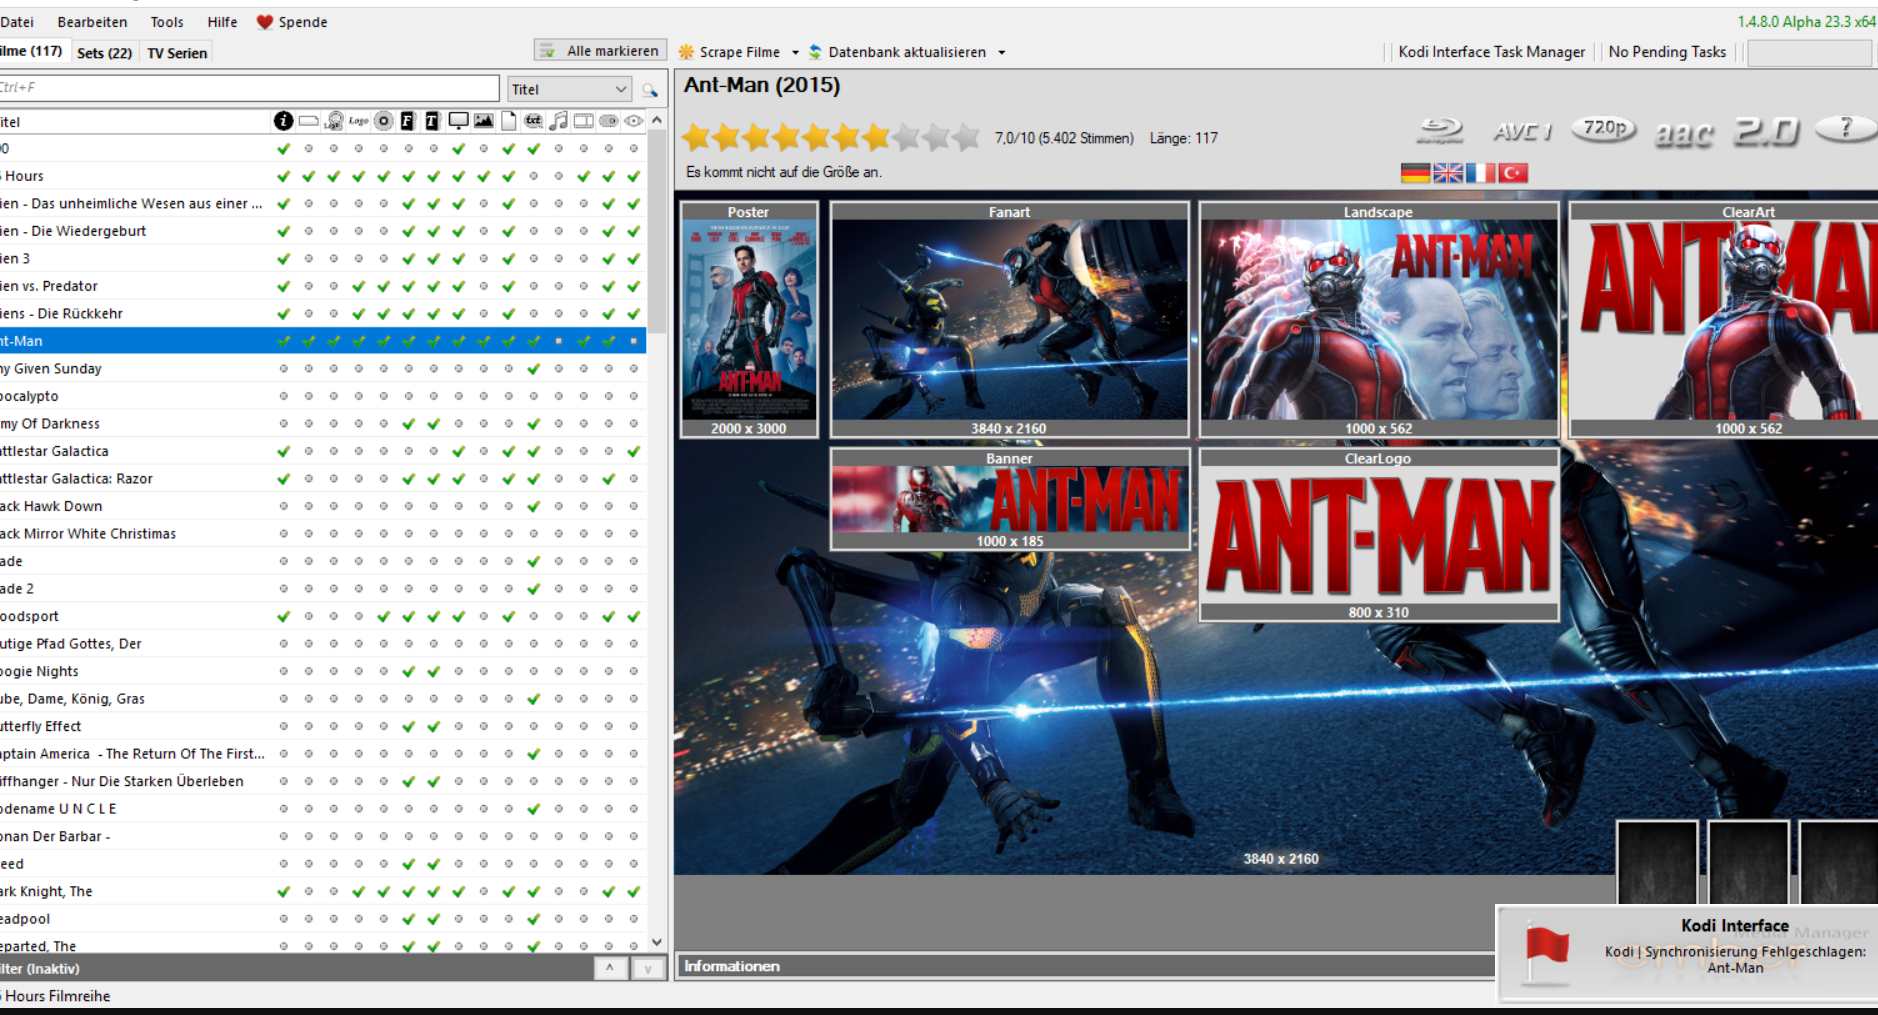Open the Titel search field dropdown

[620, 89]
